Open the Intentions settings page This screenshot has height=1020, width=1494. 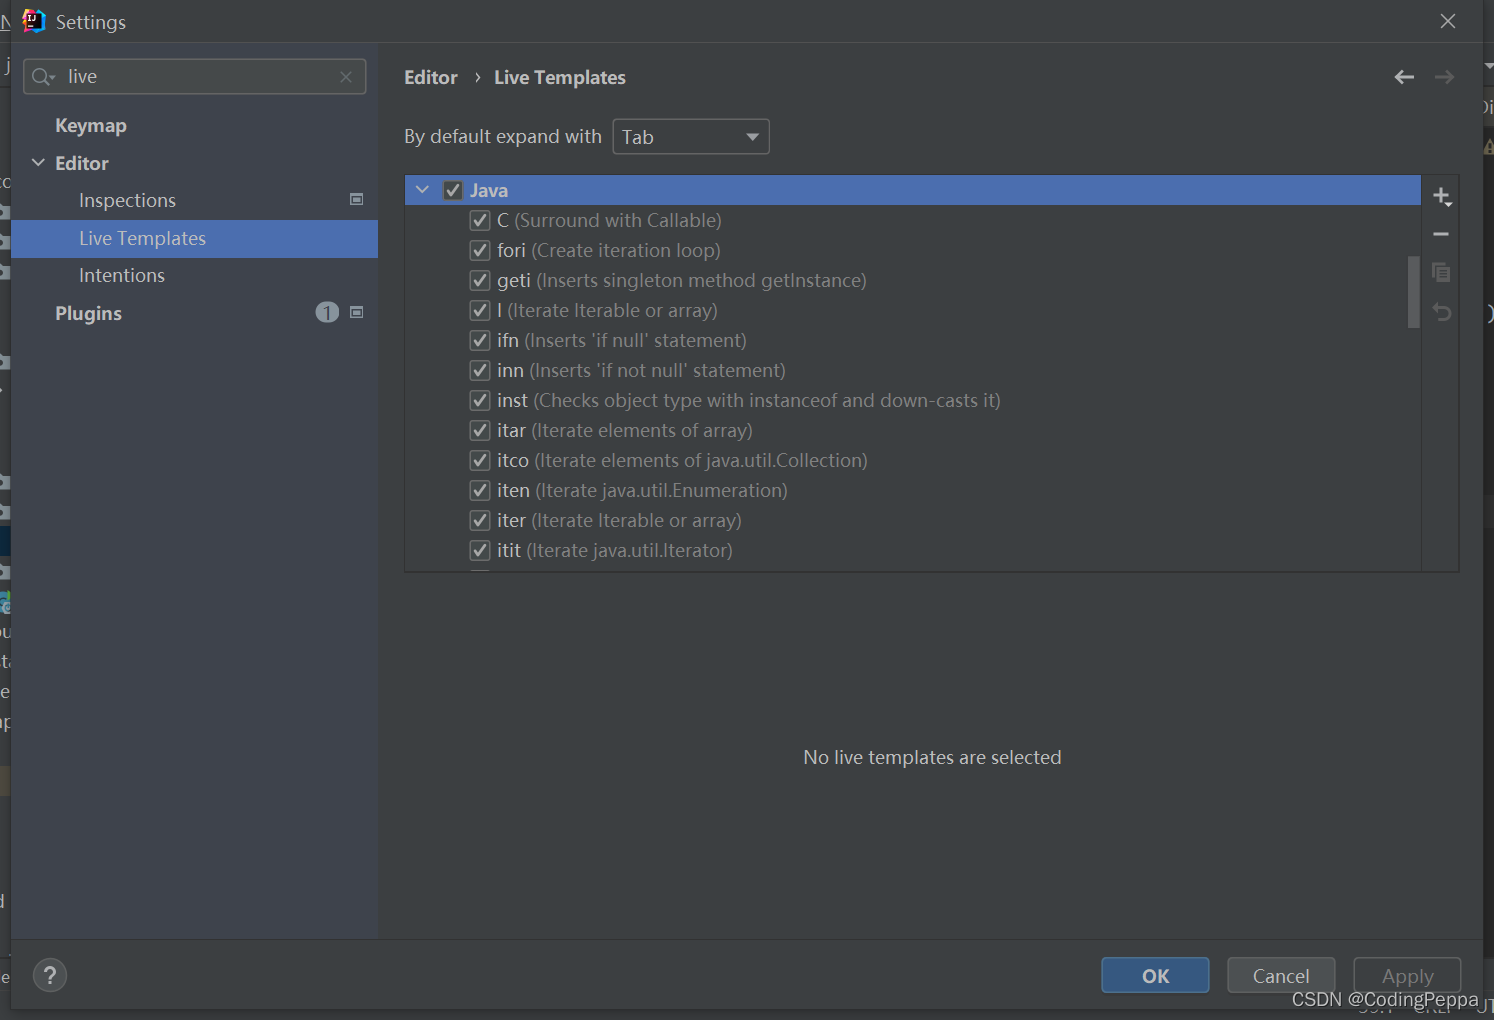pyautogui.click(x=122, y=276)
